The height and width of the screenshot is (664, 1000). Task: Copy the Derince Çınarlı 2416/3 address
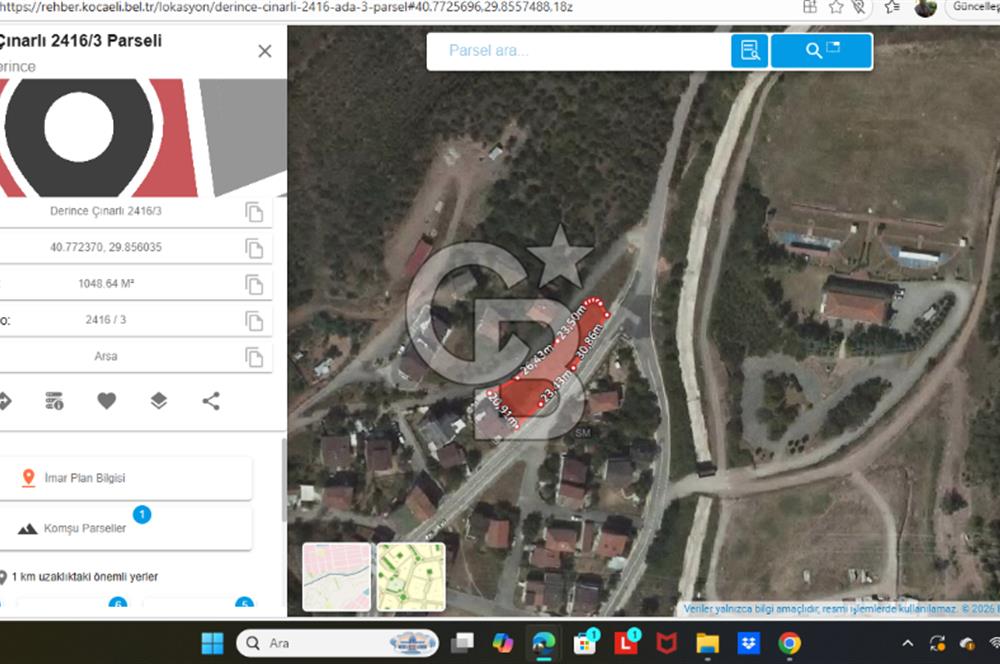[254, 212]
